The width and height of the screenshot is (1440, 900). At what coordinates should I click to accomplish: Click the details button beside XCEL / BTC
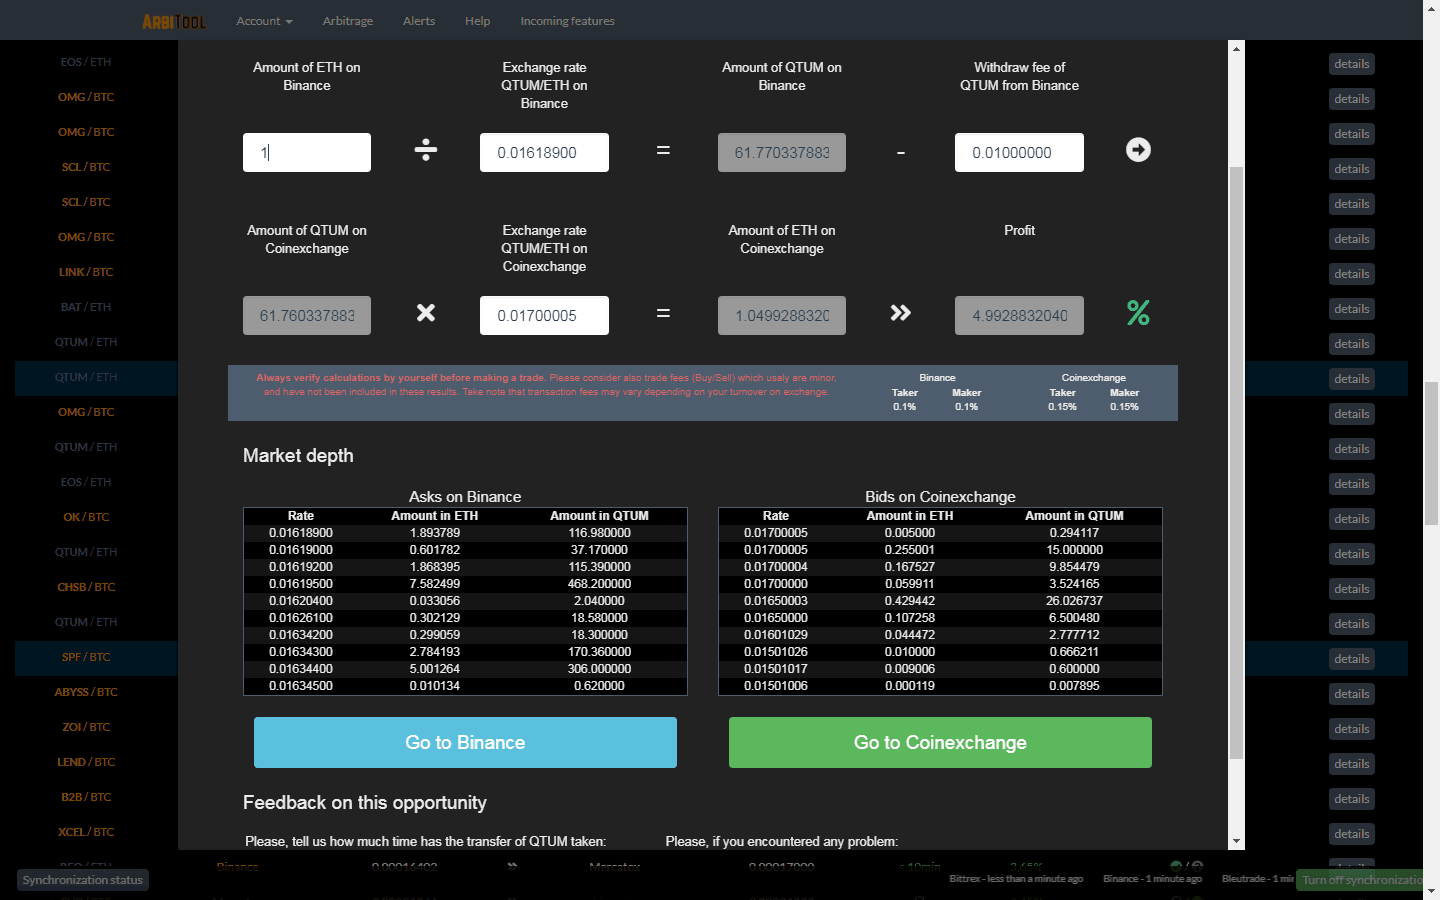pyautogui.click(x=1352, y=834)
